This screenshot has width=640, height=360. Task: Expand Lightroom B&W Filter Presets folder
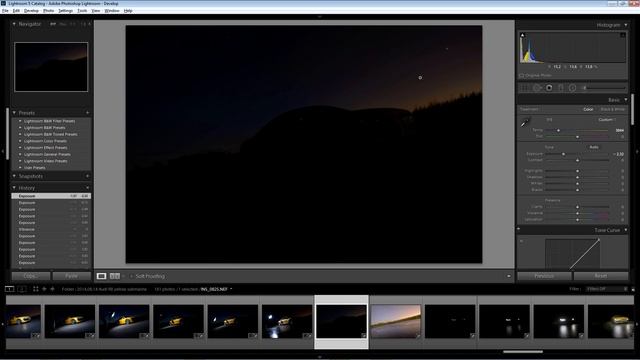coord(20,121)
